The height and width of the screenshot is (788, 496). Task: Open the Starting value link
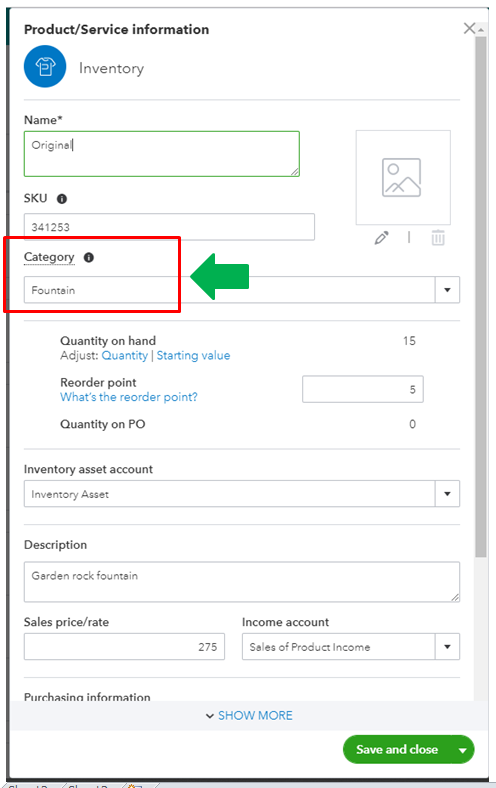(193, 356)
